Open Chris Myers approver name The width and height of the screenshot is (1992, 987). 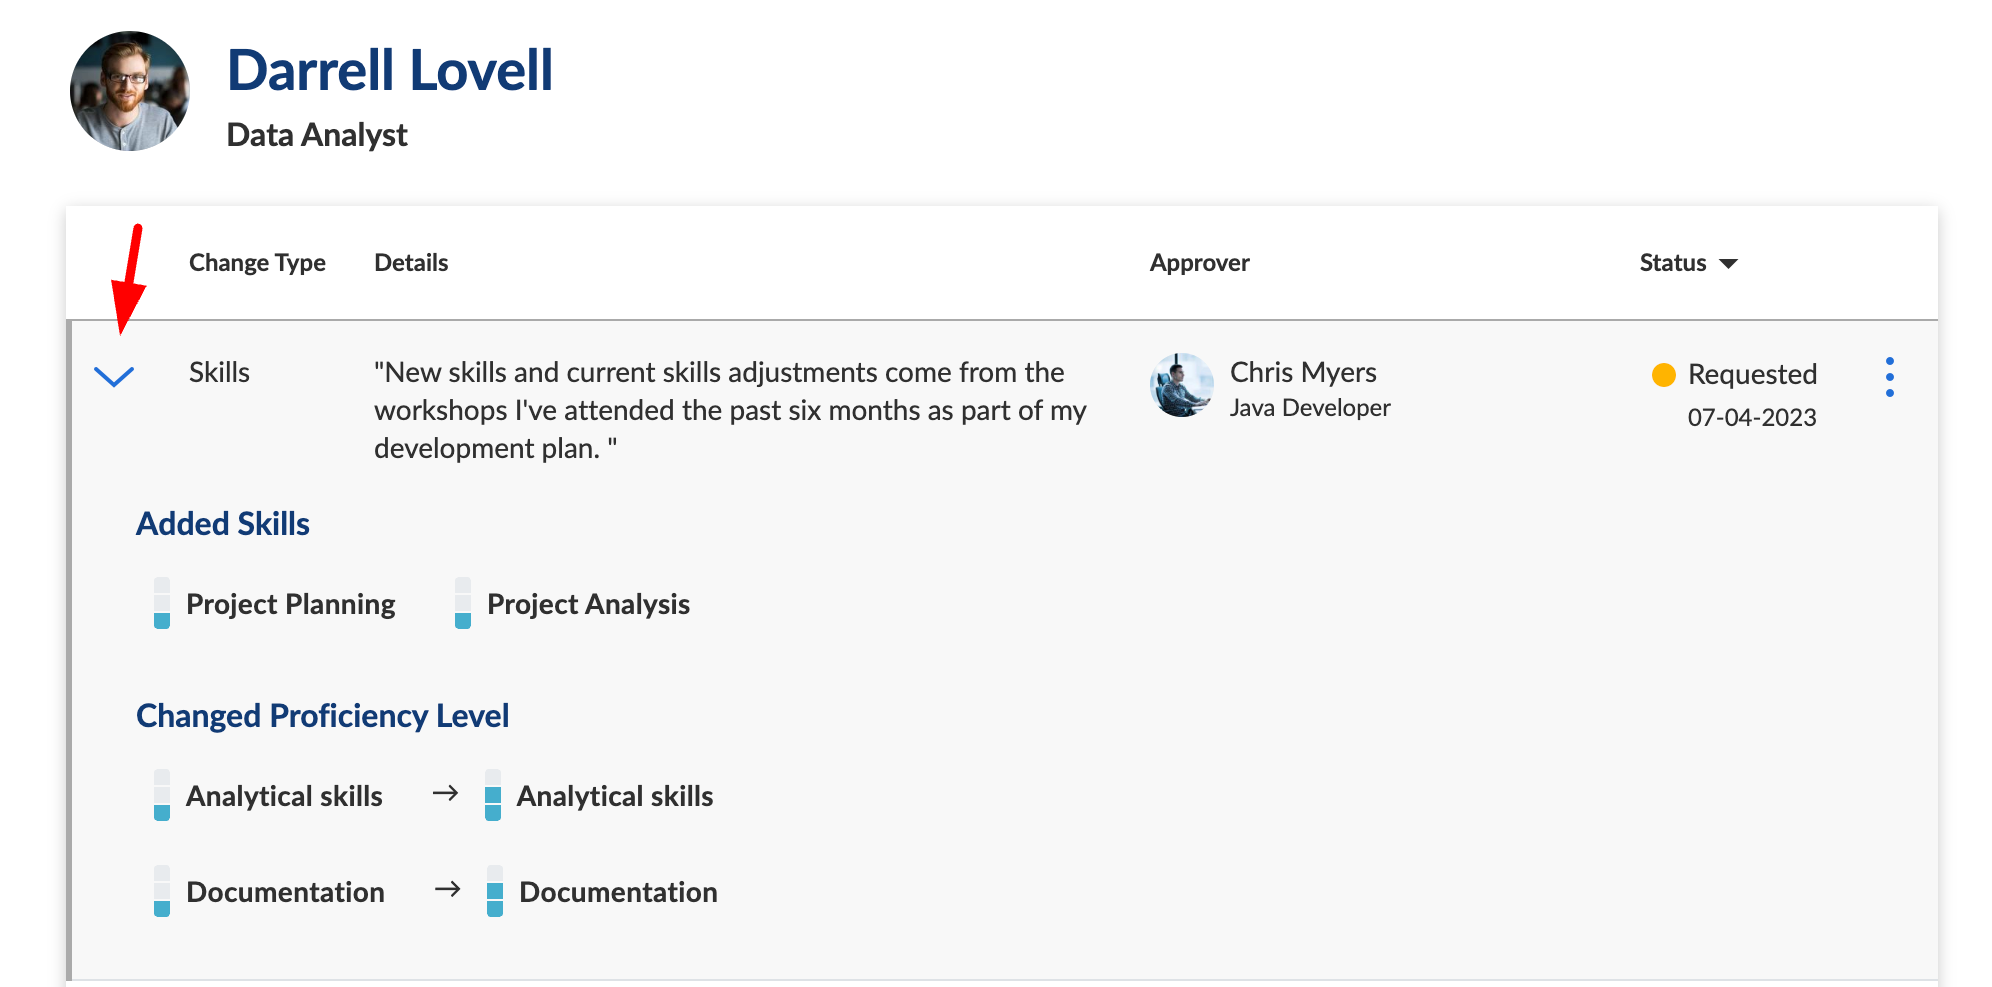pos(1303,372)
